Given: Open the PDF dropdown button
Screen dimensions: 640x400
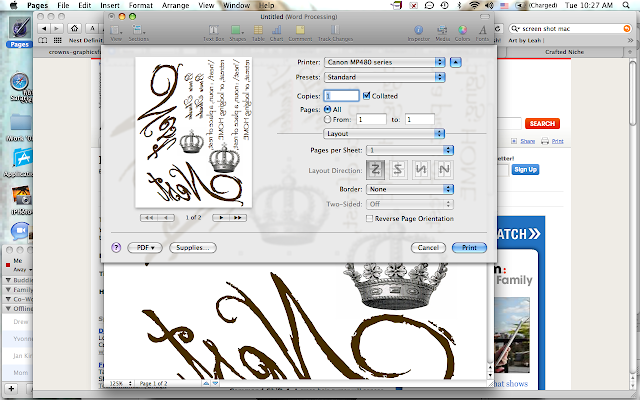Looking at the screenshot, I should 145,247.
